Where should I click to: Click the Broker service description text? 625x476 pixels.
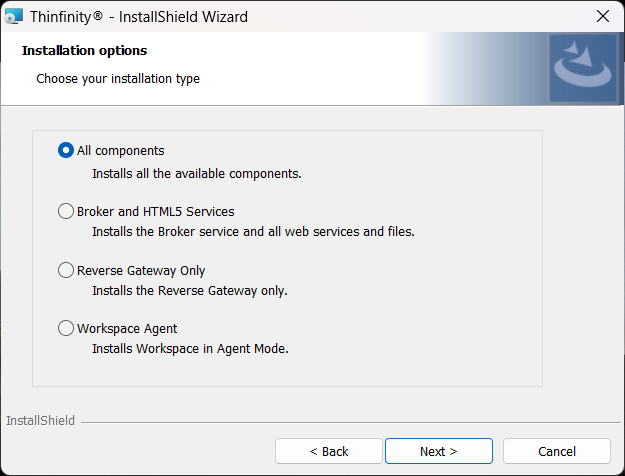coord(254,232)
